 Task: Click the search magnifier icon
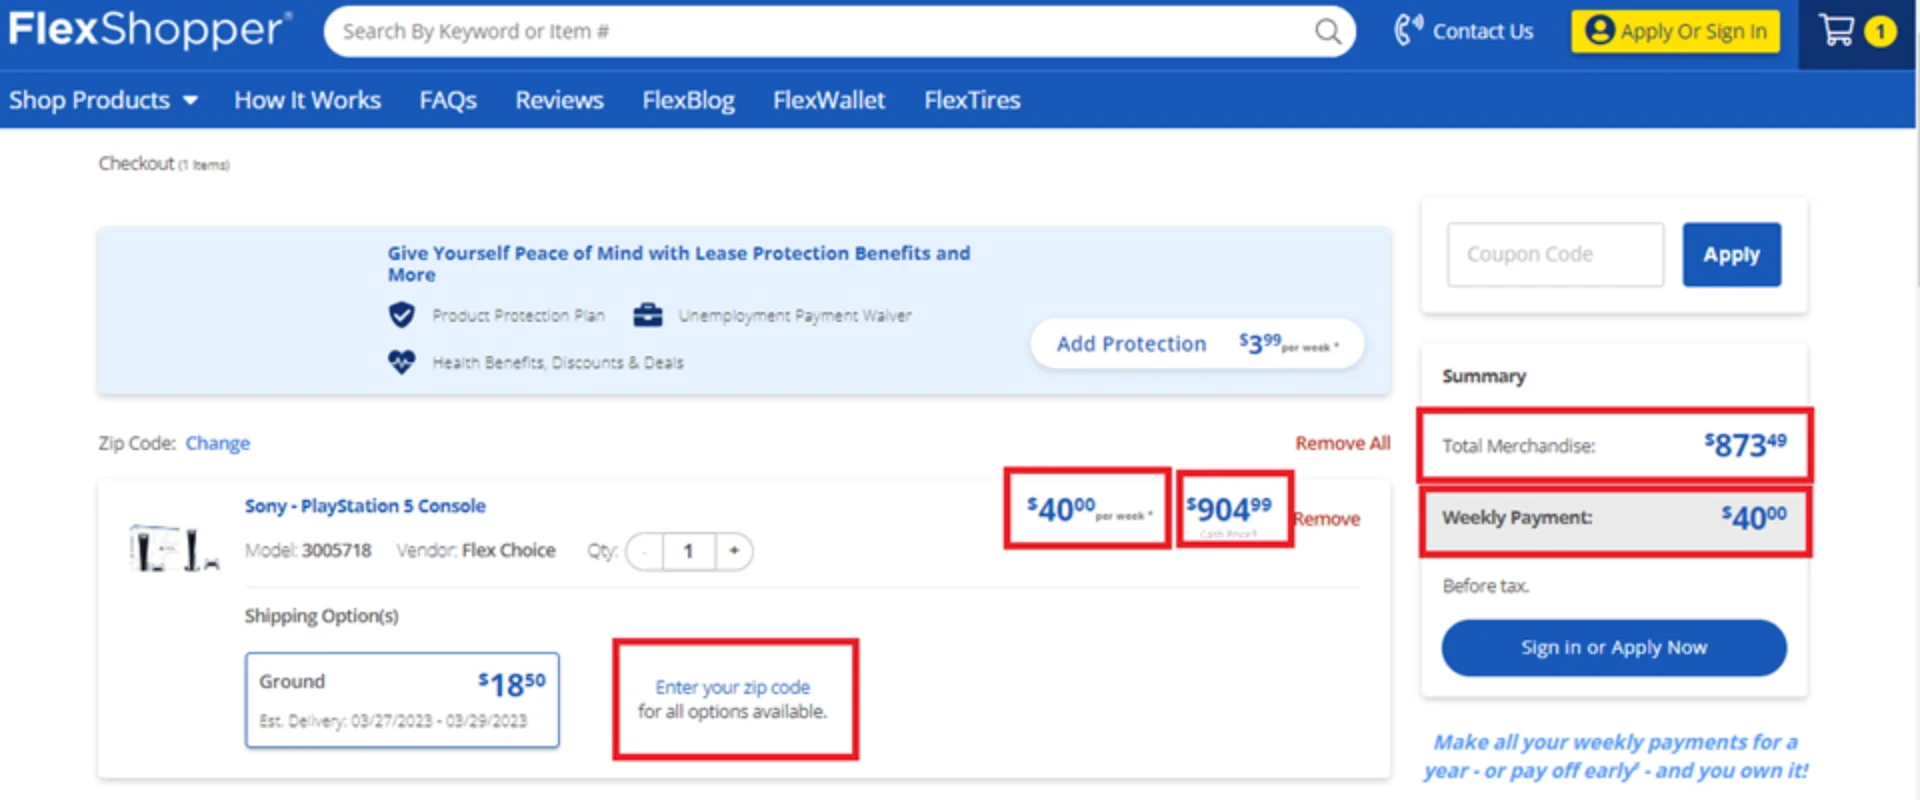pyautogui.click(x=1327, y=32)
